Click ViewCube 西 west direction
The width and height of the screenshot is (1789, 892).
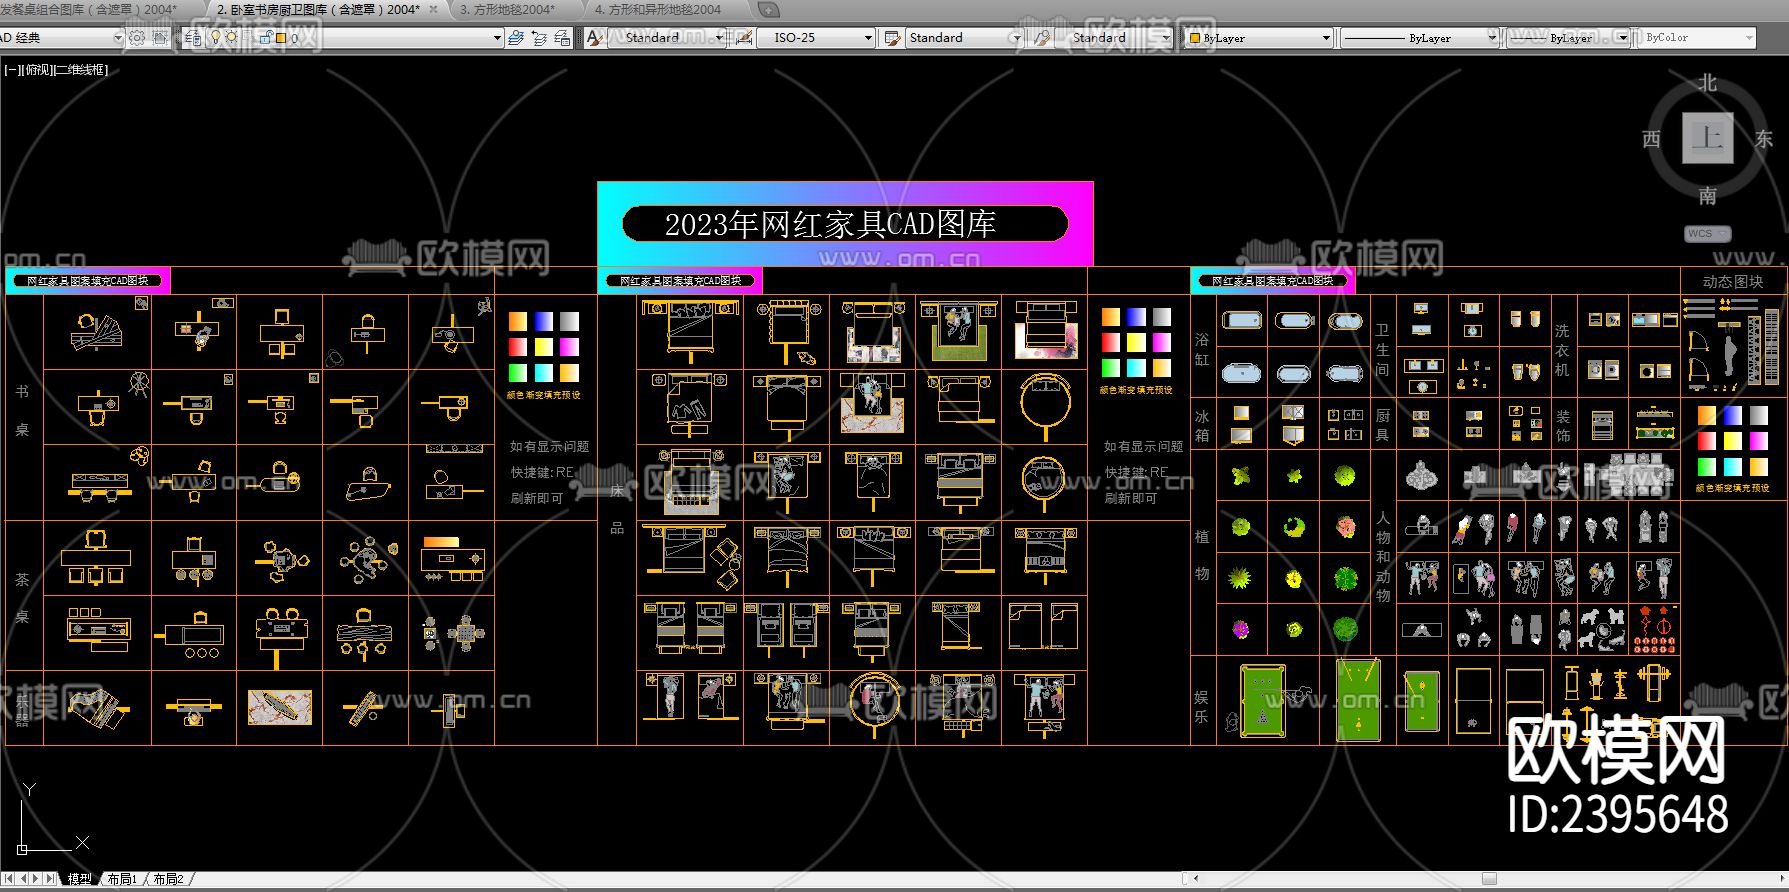(x=1652, y=139)
